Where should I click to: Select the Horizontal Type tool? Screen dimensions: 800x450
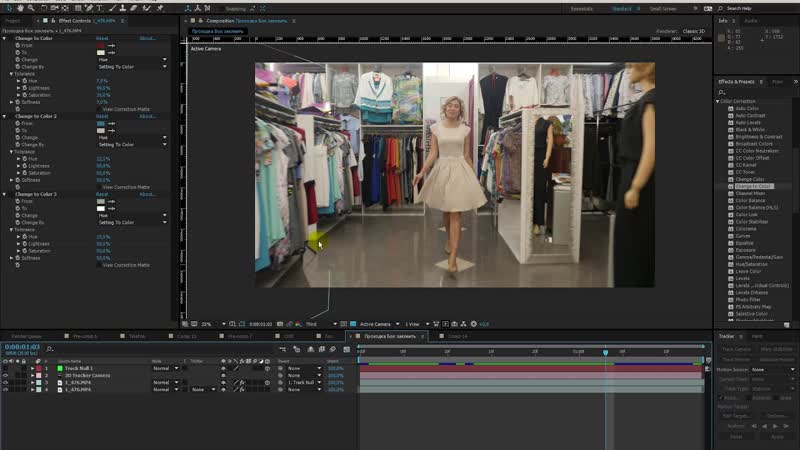tap(99, 8)
